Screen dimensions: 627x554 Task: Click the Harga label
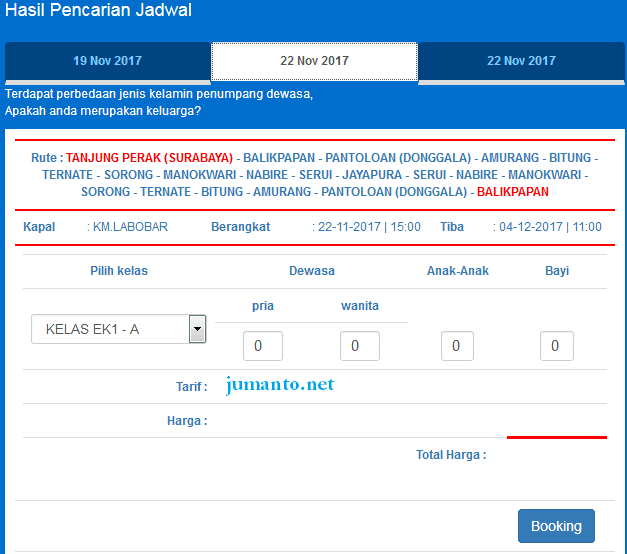point(187,421)
